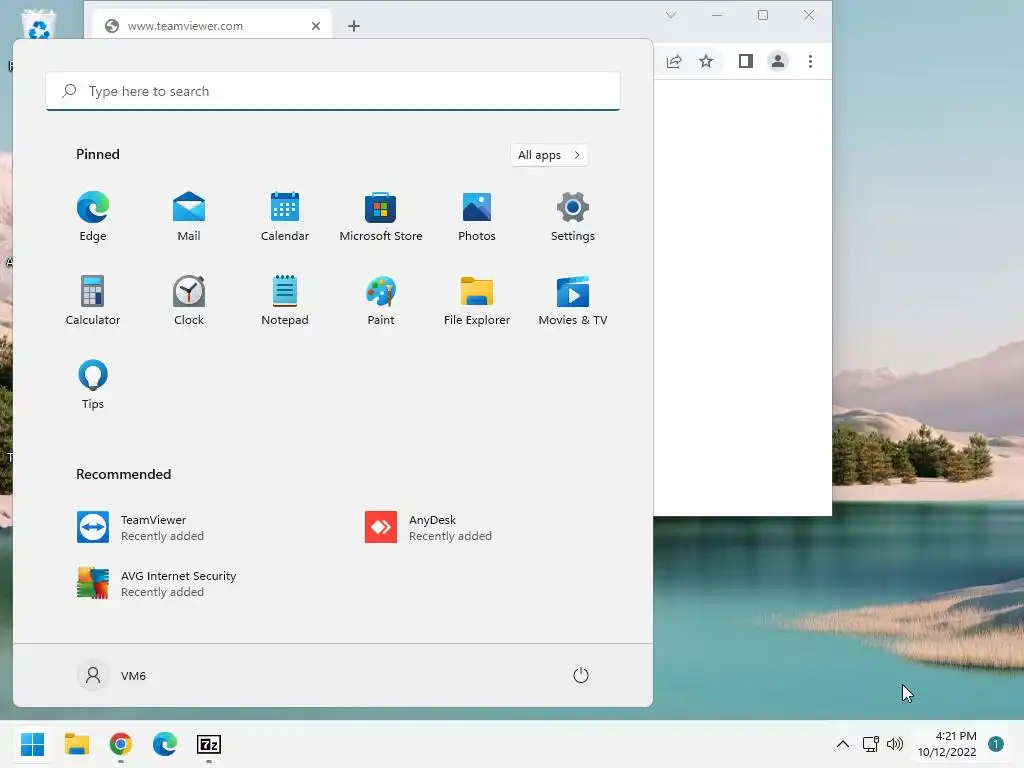Open the Recycle Bin on desktop

point(39,26)
